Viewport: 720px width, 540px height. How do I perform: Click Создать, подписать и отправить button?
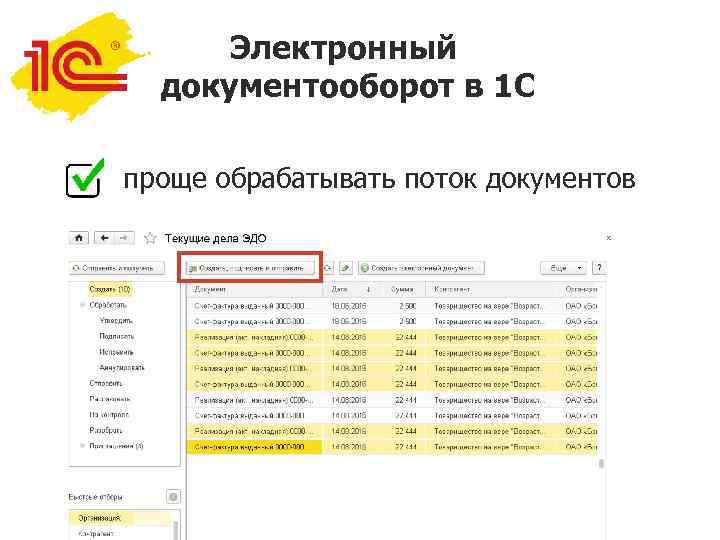pos(251,268)
